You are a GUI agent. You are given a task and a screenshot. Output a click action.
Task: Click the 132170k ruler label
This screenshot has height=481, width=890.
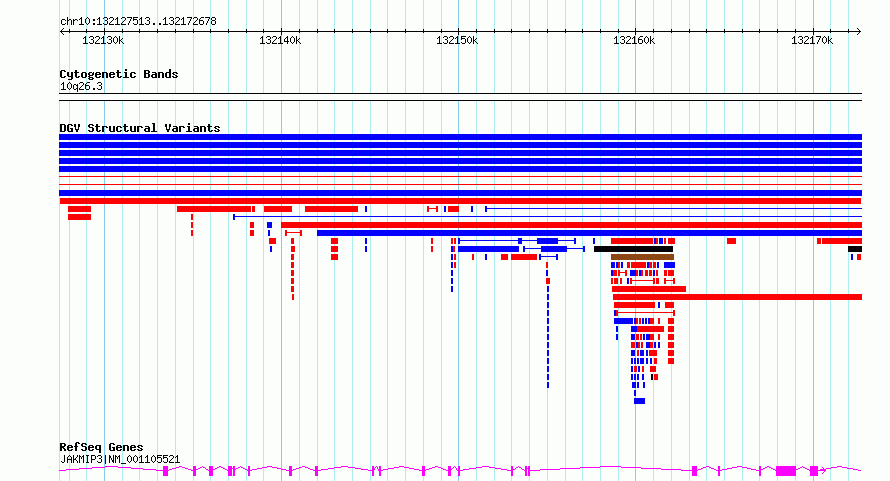(x=812, y=40)
